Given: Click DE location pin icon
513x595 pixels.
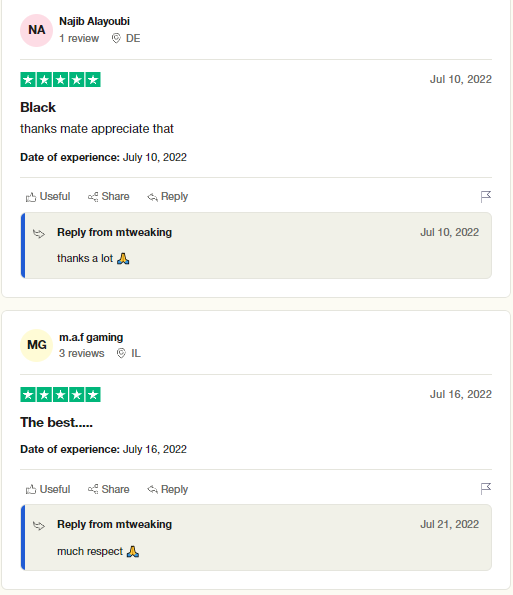Looking at the screenshot, I should [x=116, y=38].
